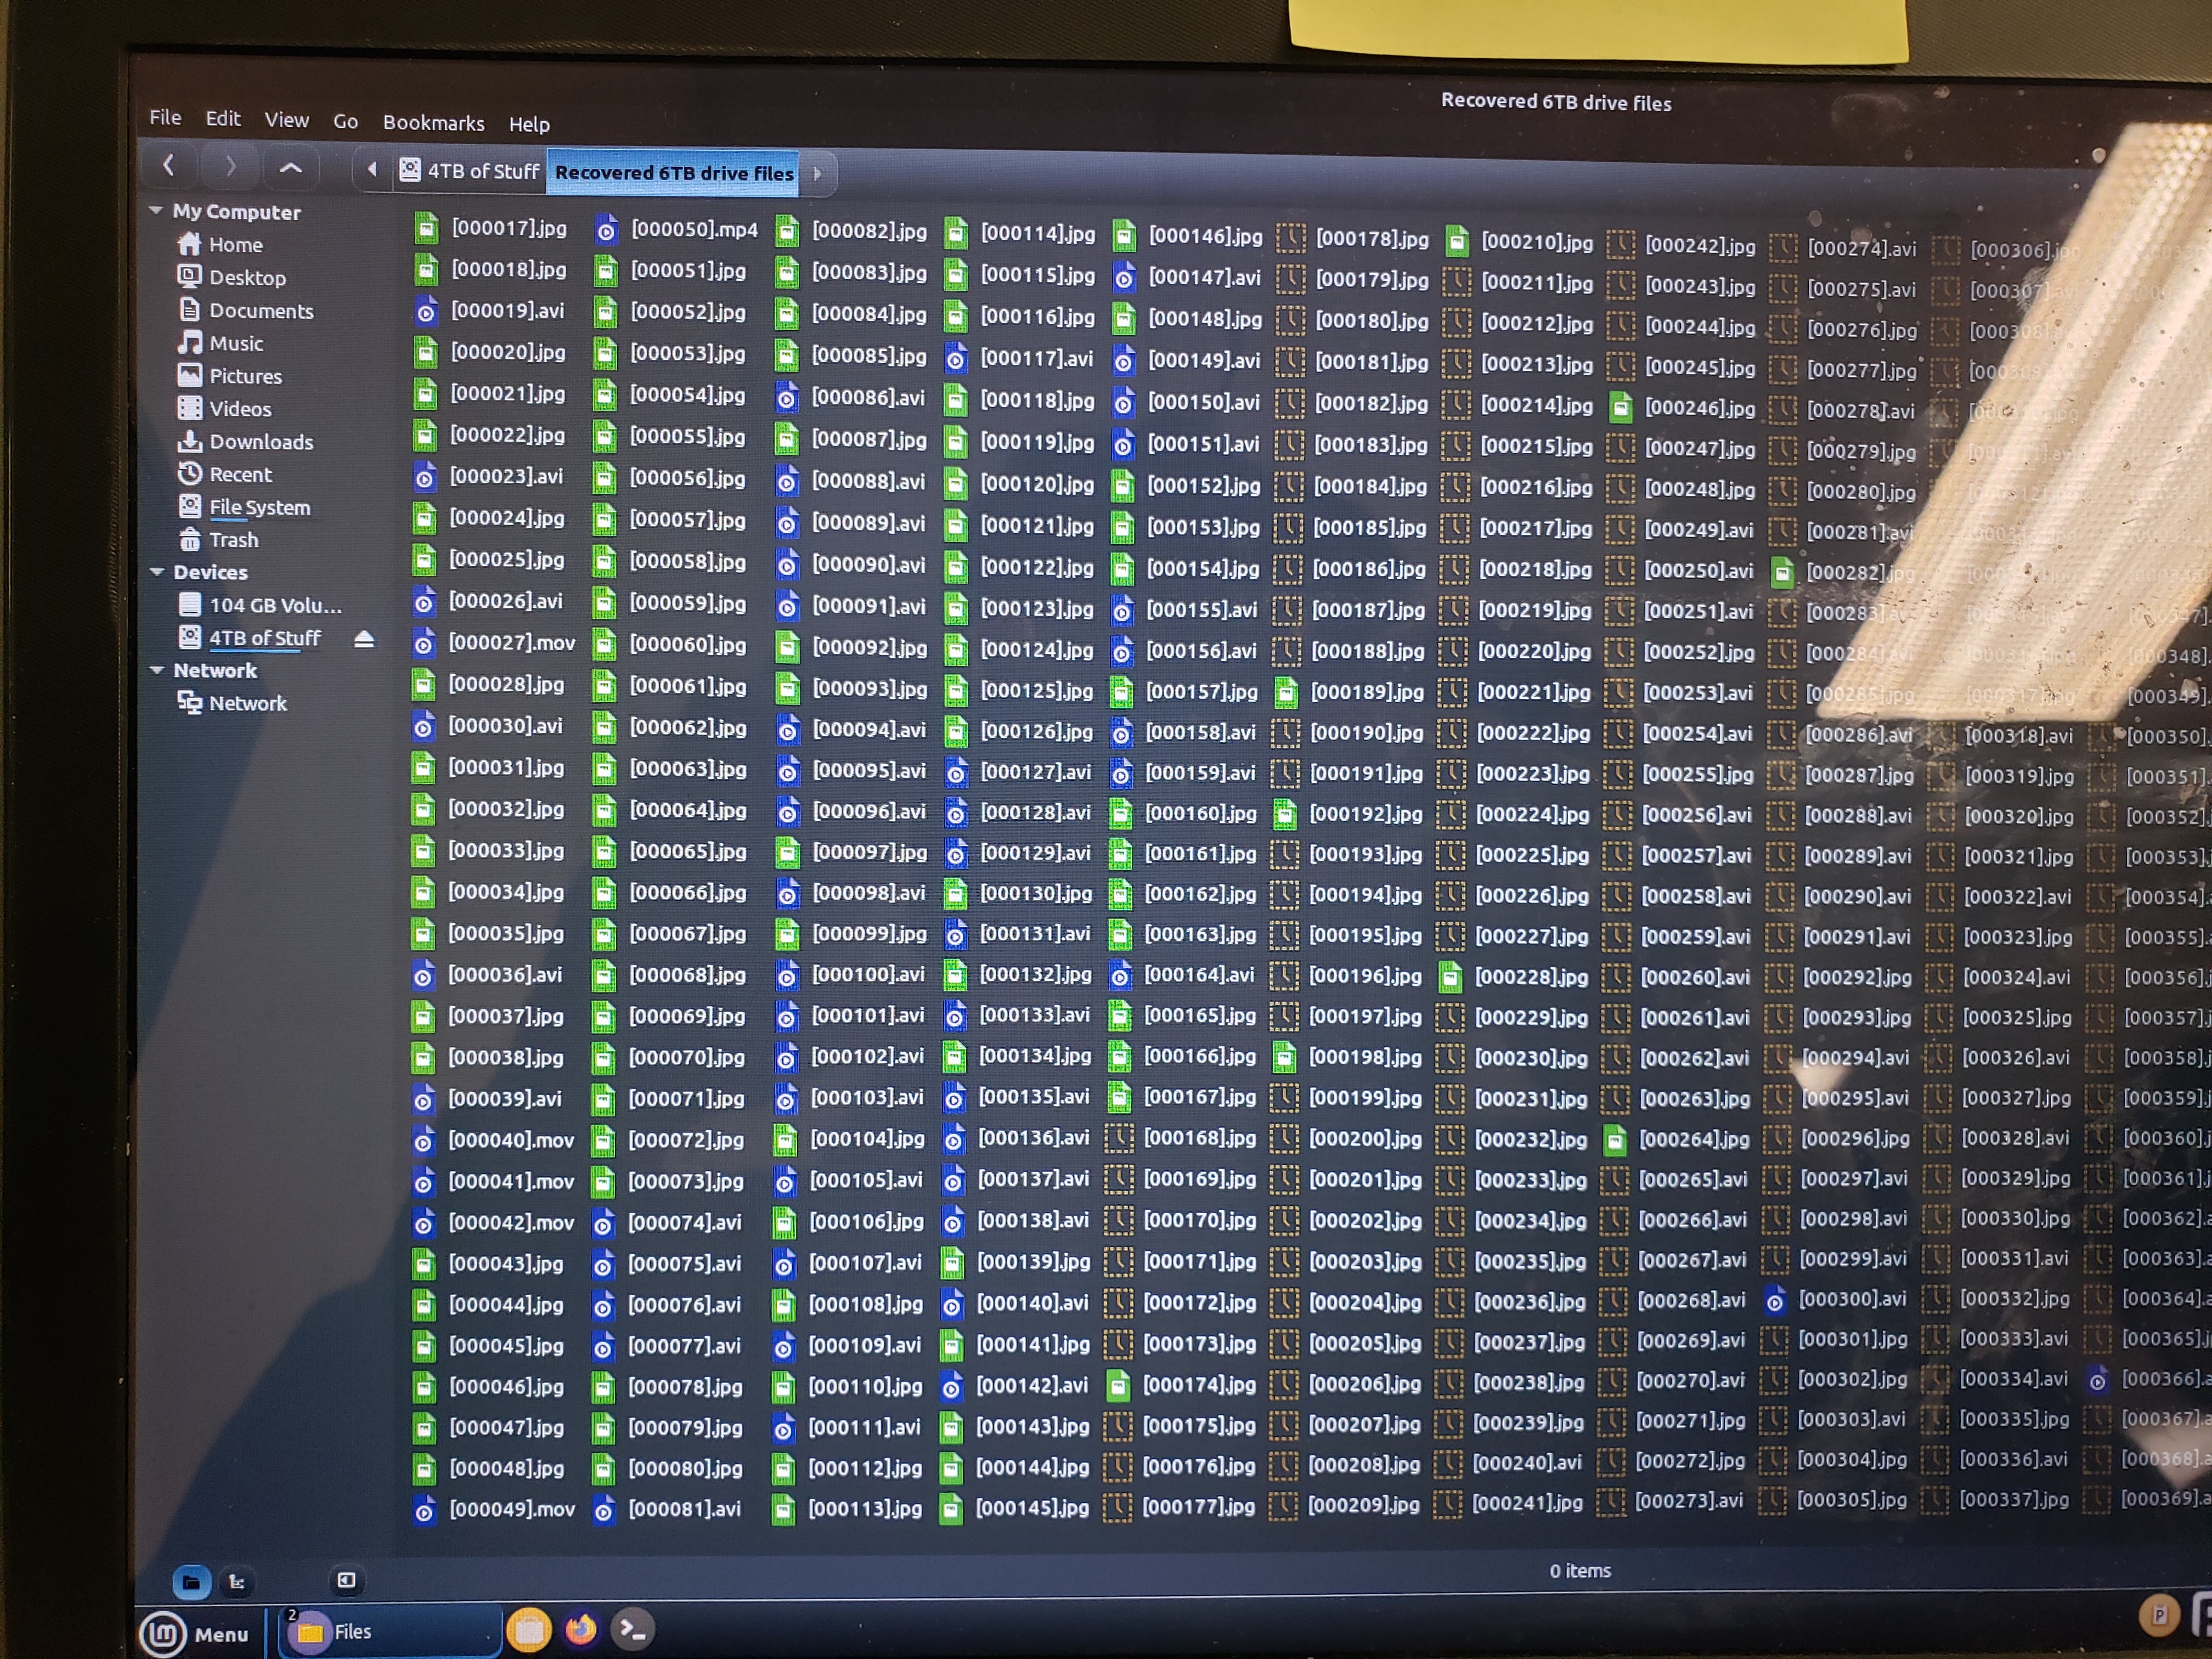Screen dimensions: 2212x1659
Task: Open the Trash folder in sidebar
Action: [x=233, y=540]
